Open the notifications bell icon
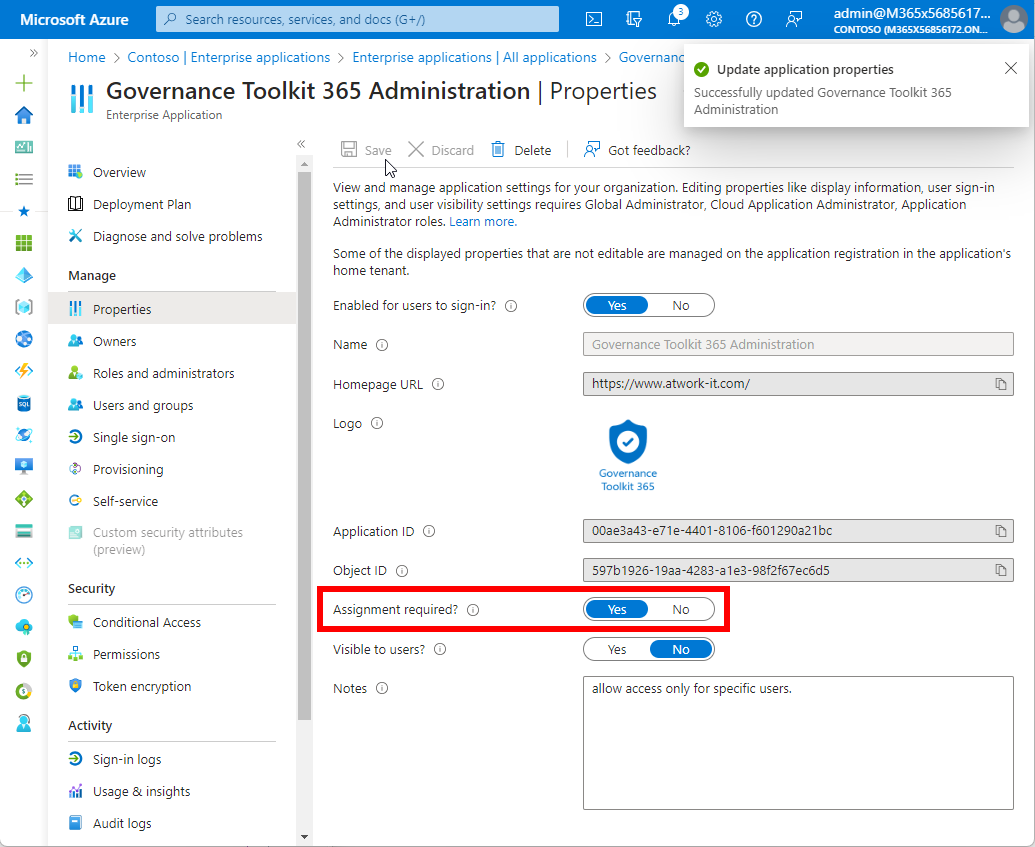This screenshot has width=1035, height=847. [674, 19]
